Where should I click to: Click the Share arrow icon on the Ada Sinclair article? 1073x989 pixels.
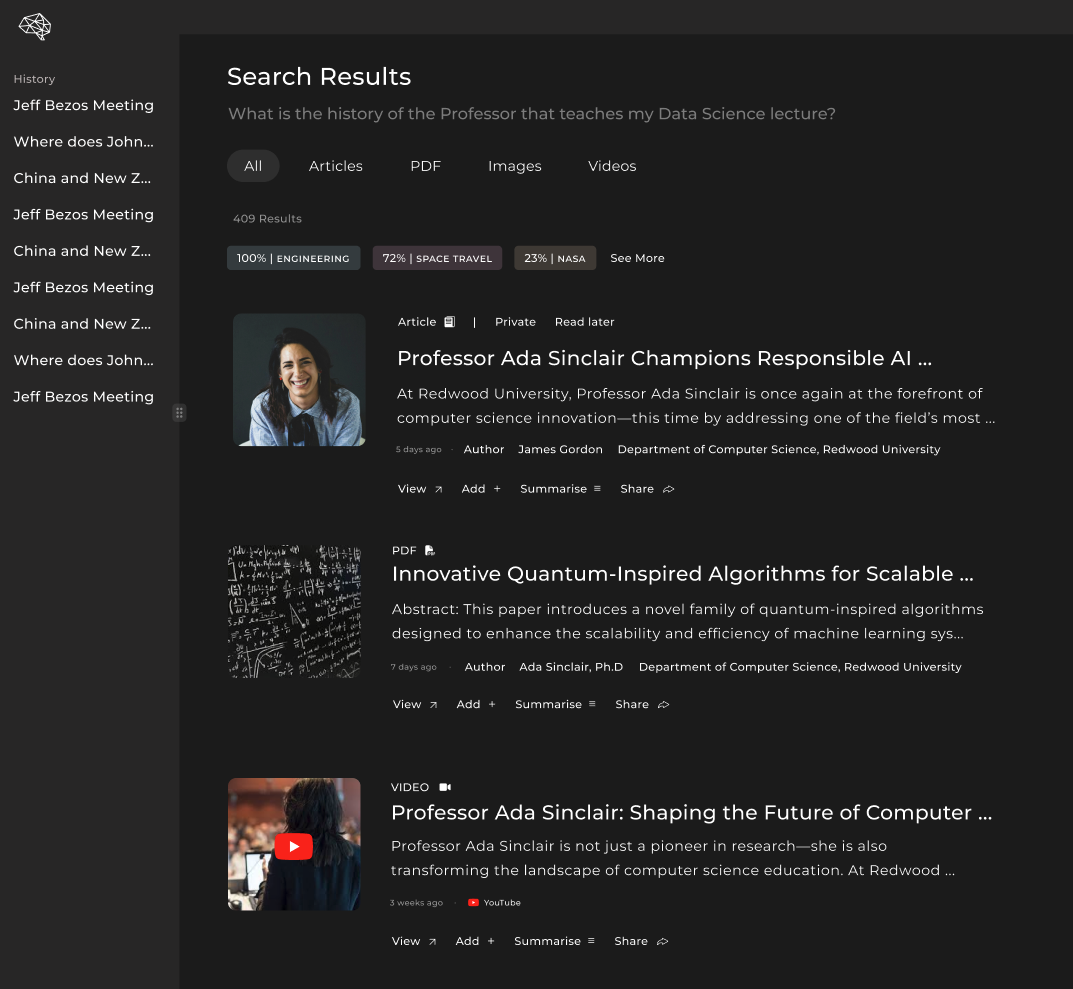pos(667,489)
